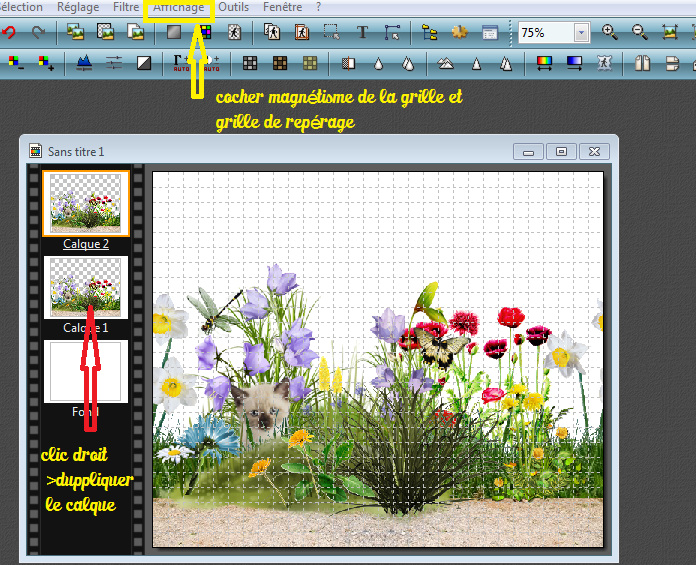The height and width of the screenshot is (565, 696).
Task: Open the ? help menu
Action: click(318, 7)
